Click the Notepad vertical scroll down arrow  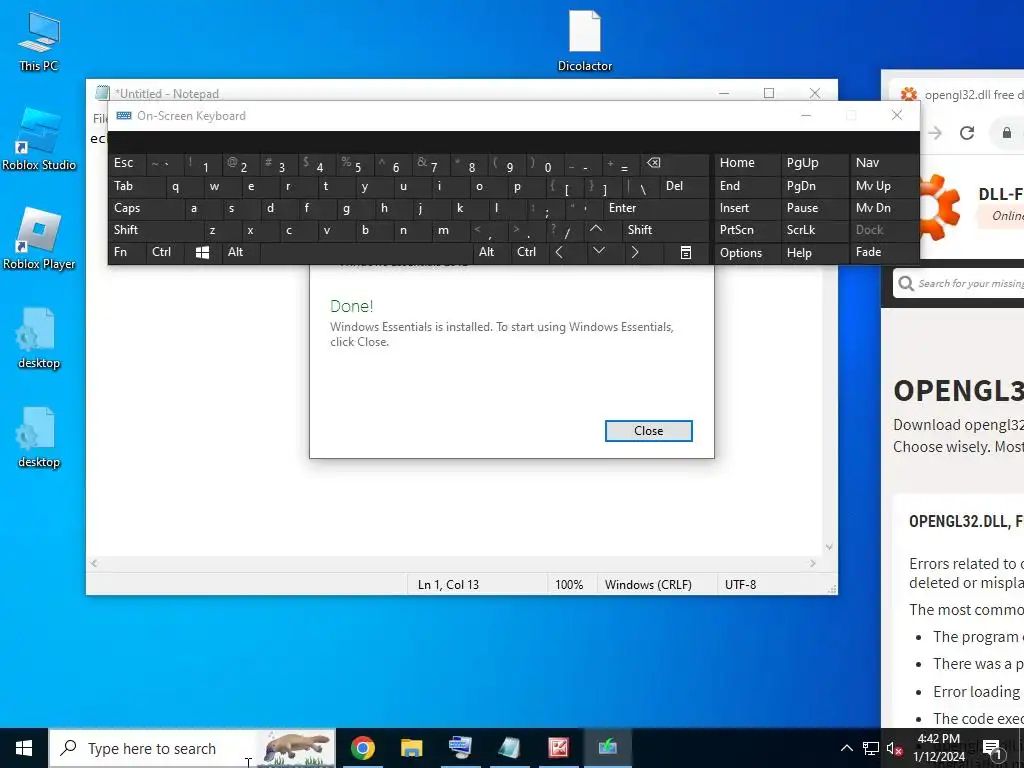(x=829, y=547)
